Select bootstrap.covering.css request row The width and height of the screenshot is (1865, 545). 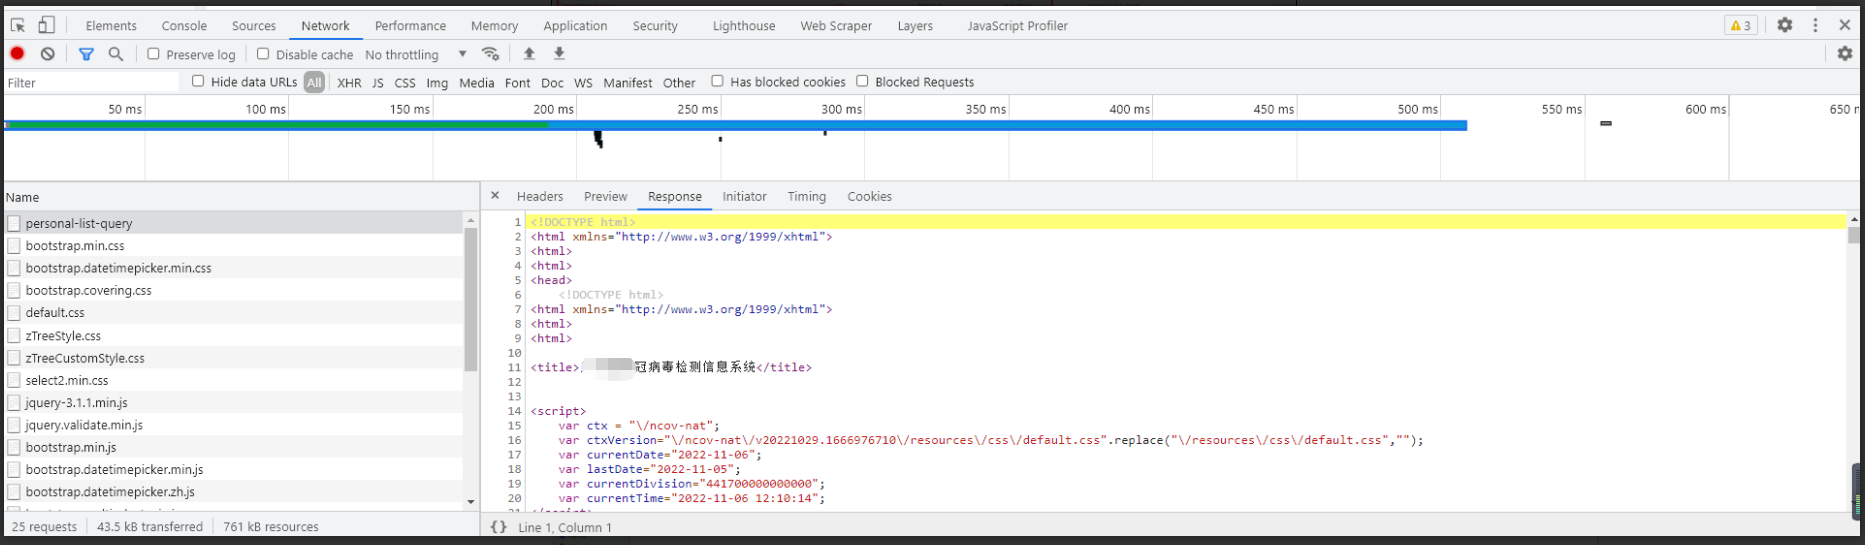click(234, 290)
